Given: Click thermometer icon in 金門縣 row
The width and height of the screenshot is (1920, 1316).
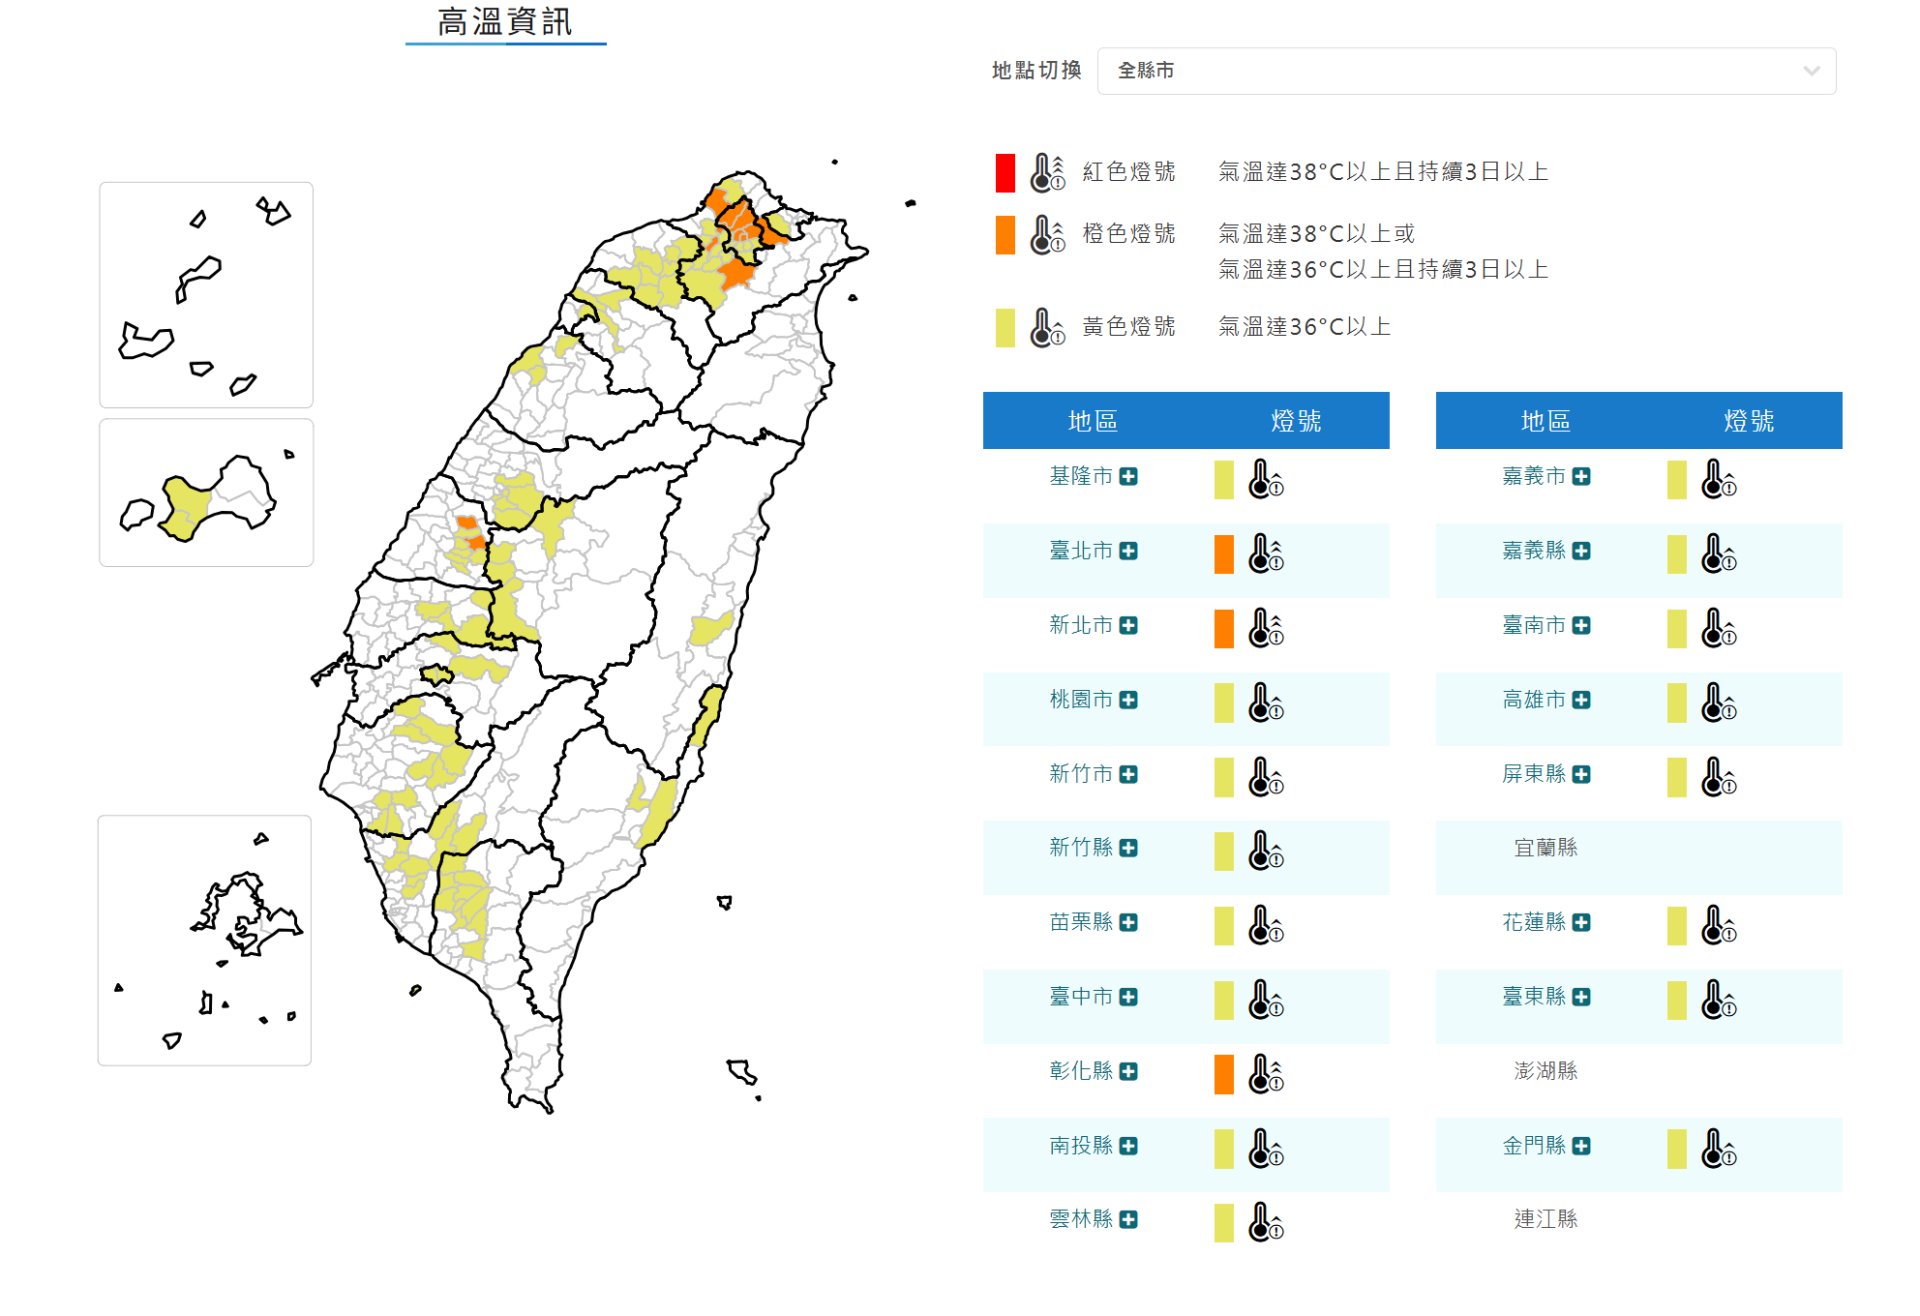Looking at the screenshot, I should pos(1718,1148).
